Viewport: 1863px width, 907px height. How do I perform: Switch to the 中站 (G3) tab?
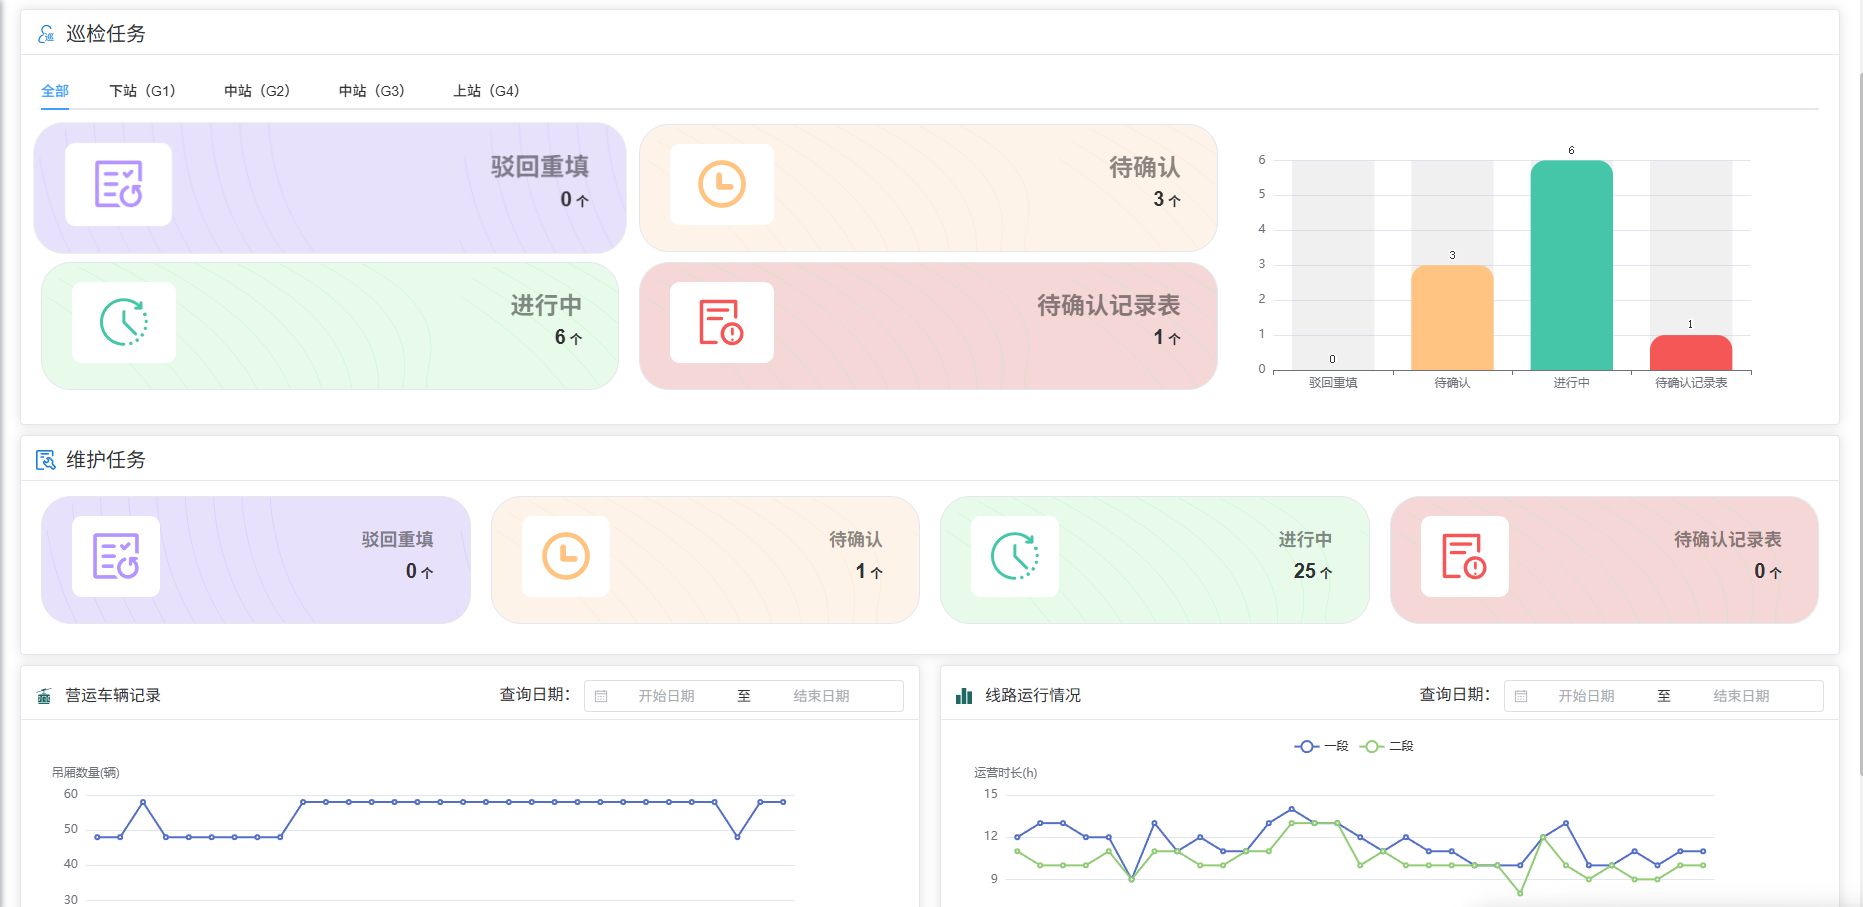(371, 91)
